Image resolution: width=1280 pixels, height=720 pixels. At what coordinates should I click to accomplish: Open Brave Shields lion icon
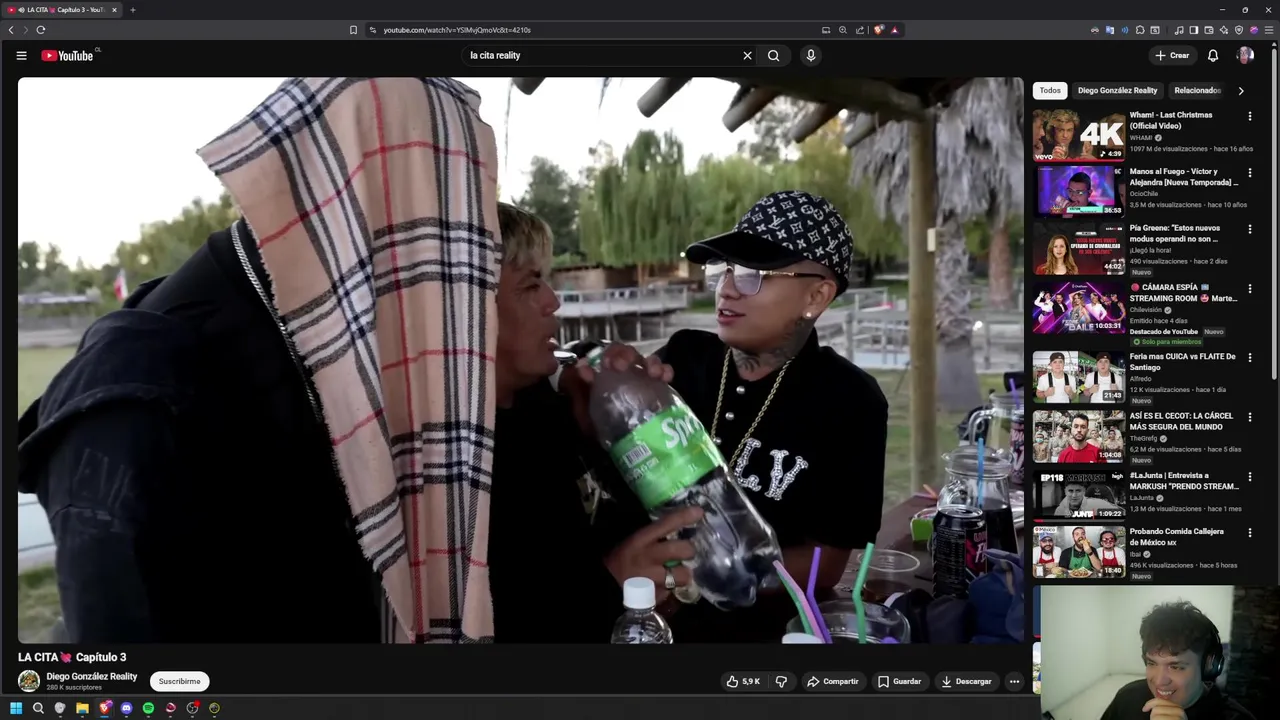coord(878,30)
